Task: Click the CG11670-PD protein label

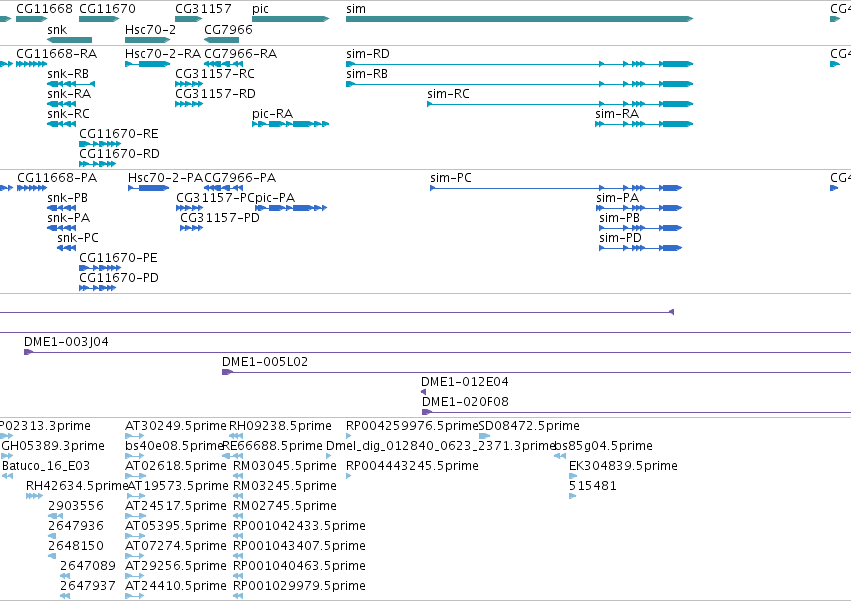Action: [x=119, y=278]
